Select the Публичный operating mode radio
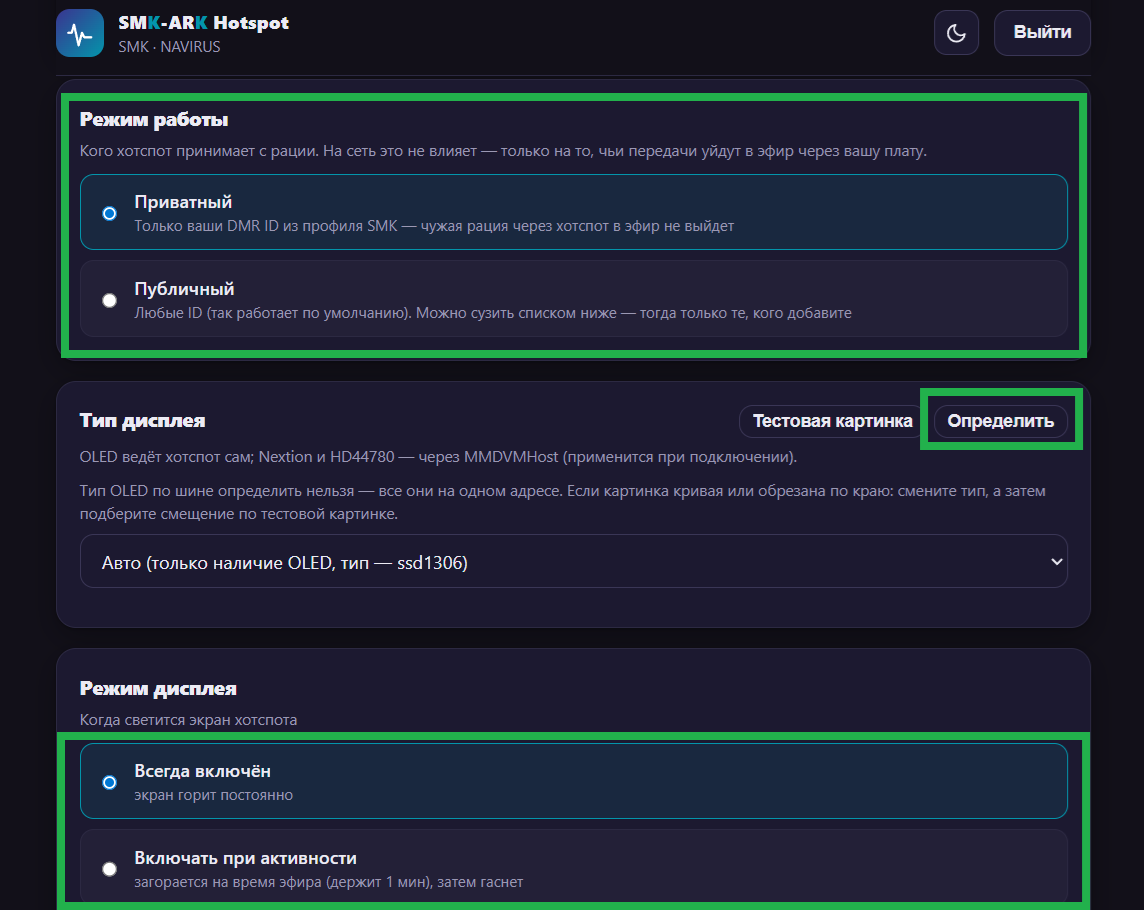The image size is (1144, 910). pyautogui.click(x=109, y=300)
